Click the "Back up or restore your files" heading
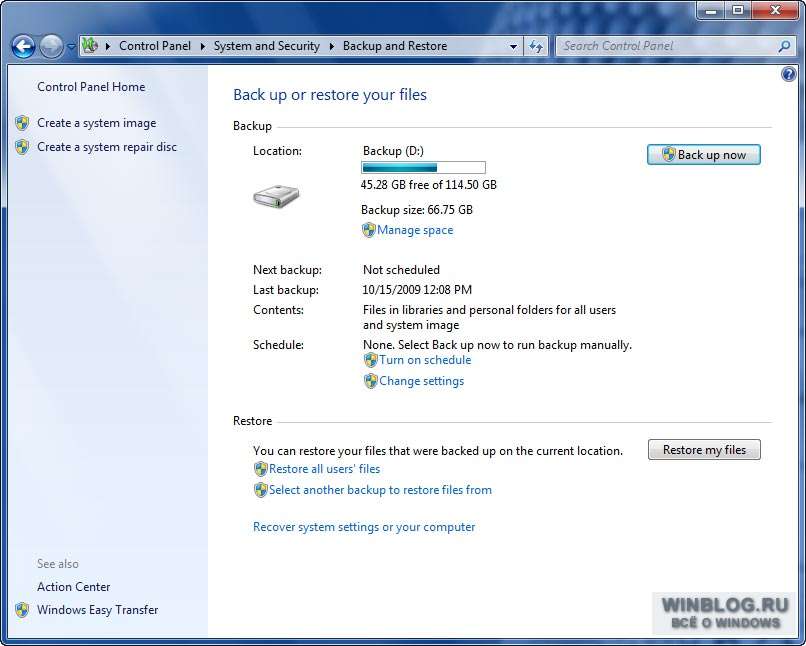The height and width of the screenshot is (646, 806). (330, 95)
